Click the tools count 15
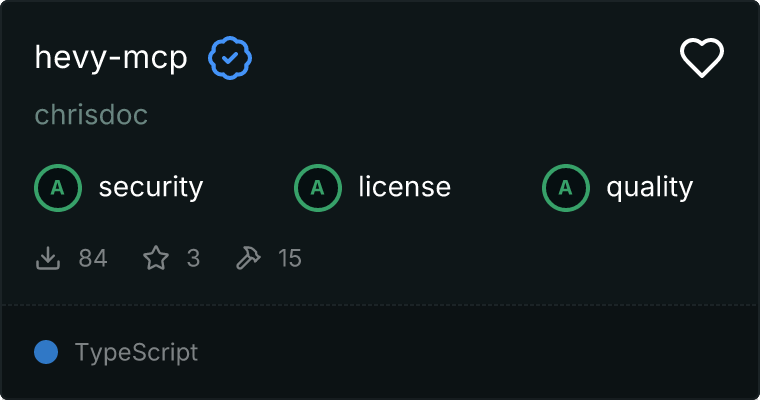 pyautogui.click(x=289, y=259)
